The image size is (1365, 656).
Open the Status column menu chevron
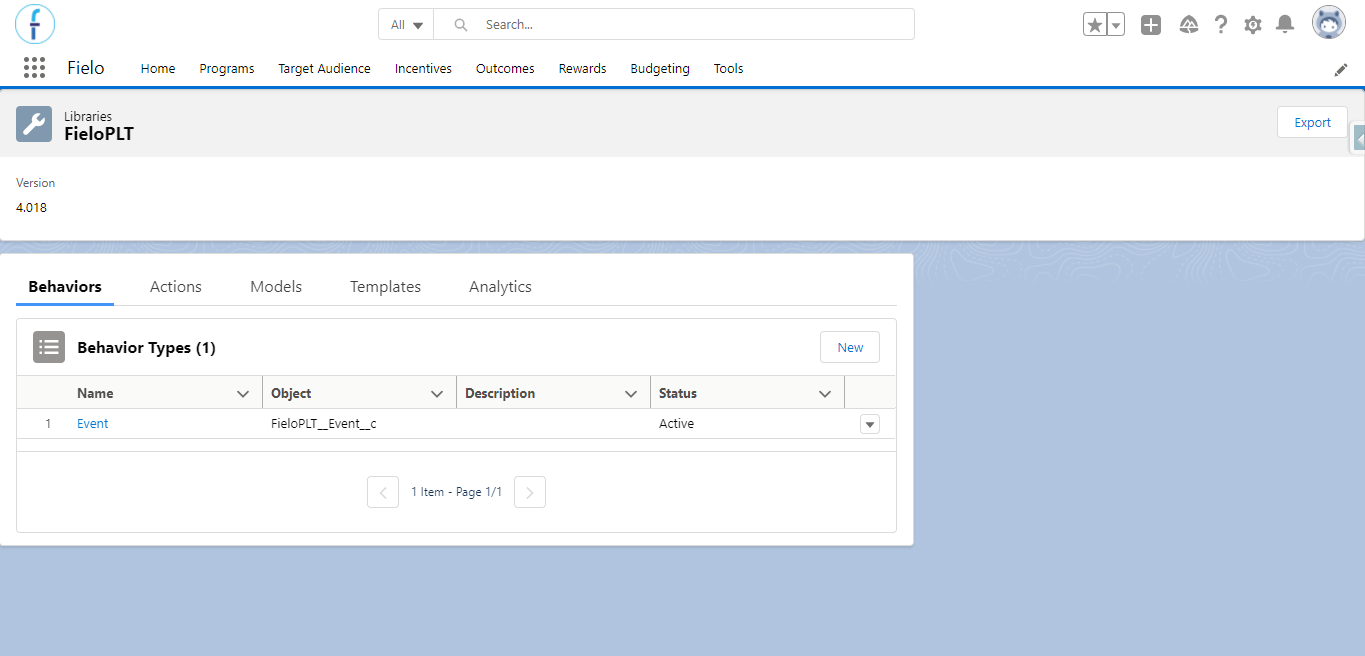tap(825, 394)
